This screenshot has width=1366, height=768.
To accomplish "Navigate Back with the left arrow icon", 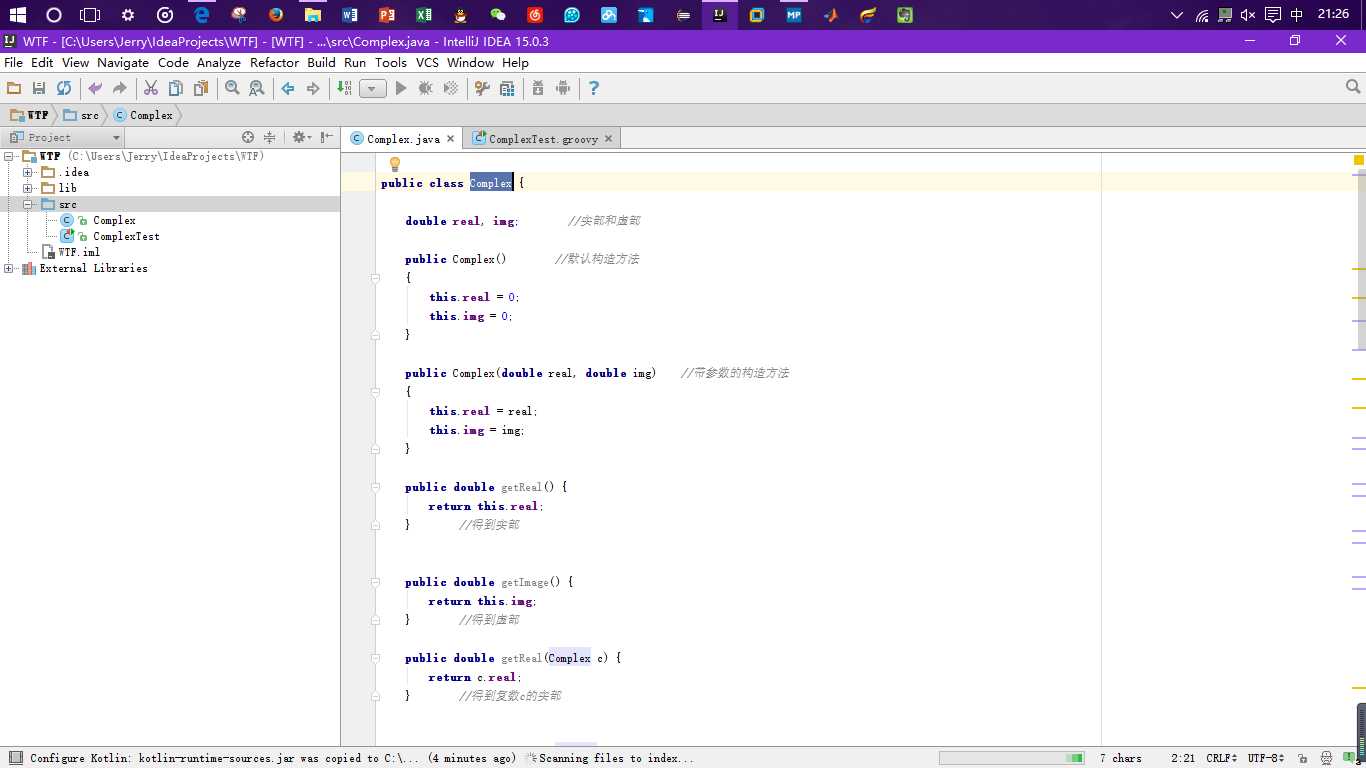I will pyautogui.click(x=288, y=88).
